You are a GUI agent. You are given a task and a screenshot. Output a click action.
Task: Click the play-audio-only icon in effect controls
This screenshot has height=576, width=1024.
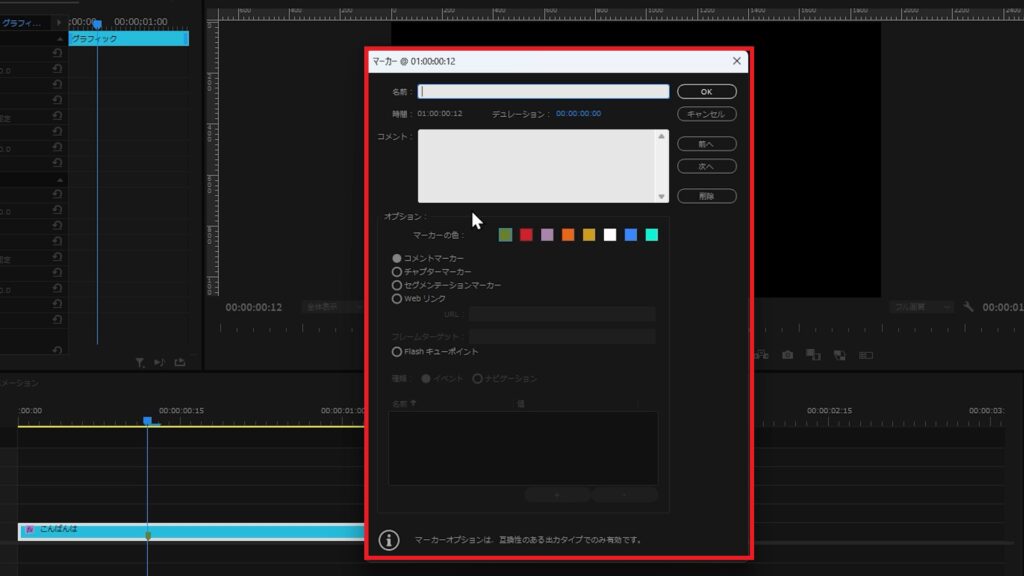[x=159, y=362]
